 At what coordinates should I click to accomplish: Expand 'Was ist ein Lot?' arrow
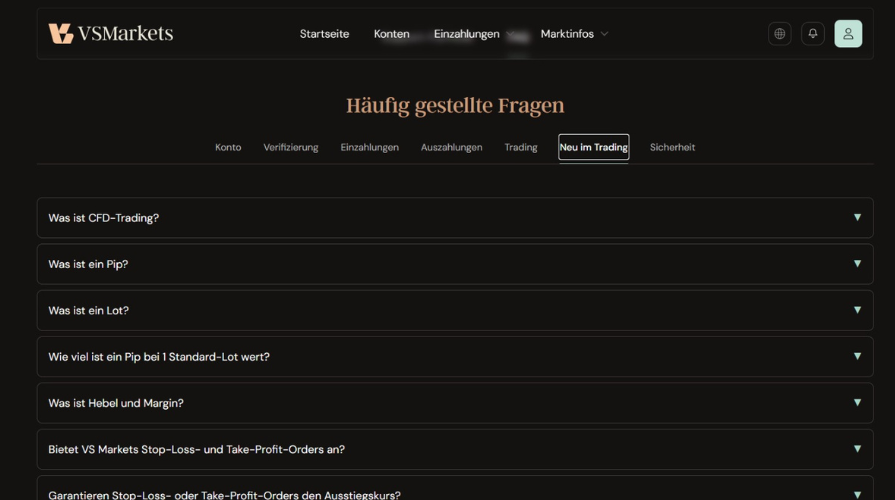pyautogui.click(x=857, y=310)
